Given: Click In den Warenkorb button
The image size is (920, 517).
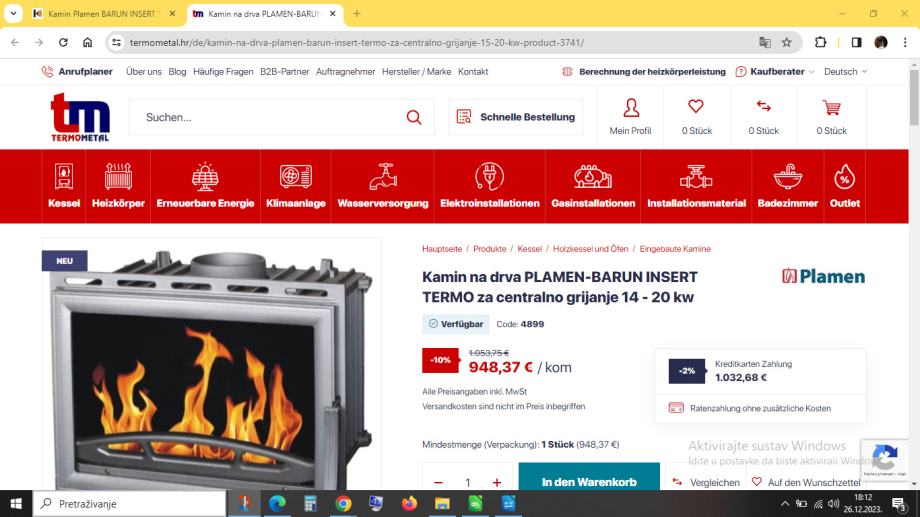Looking at the screenshot, I should 589,477.
